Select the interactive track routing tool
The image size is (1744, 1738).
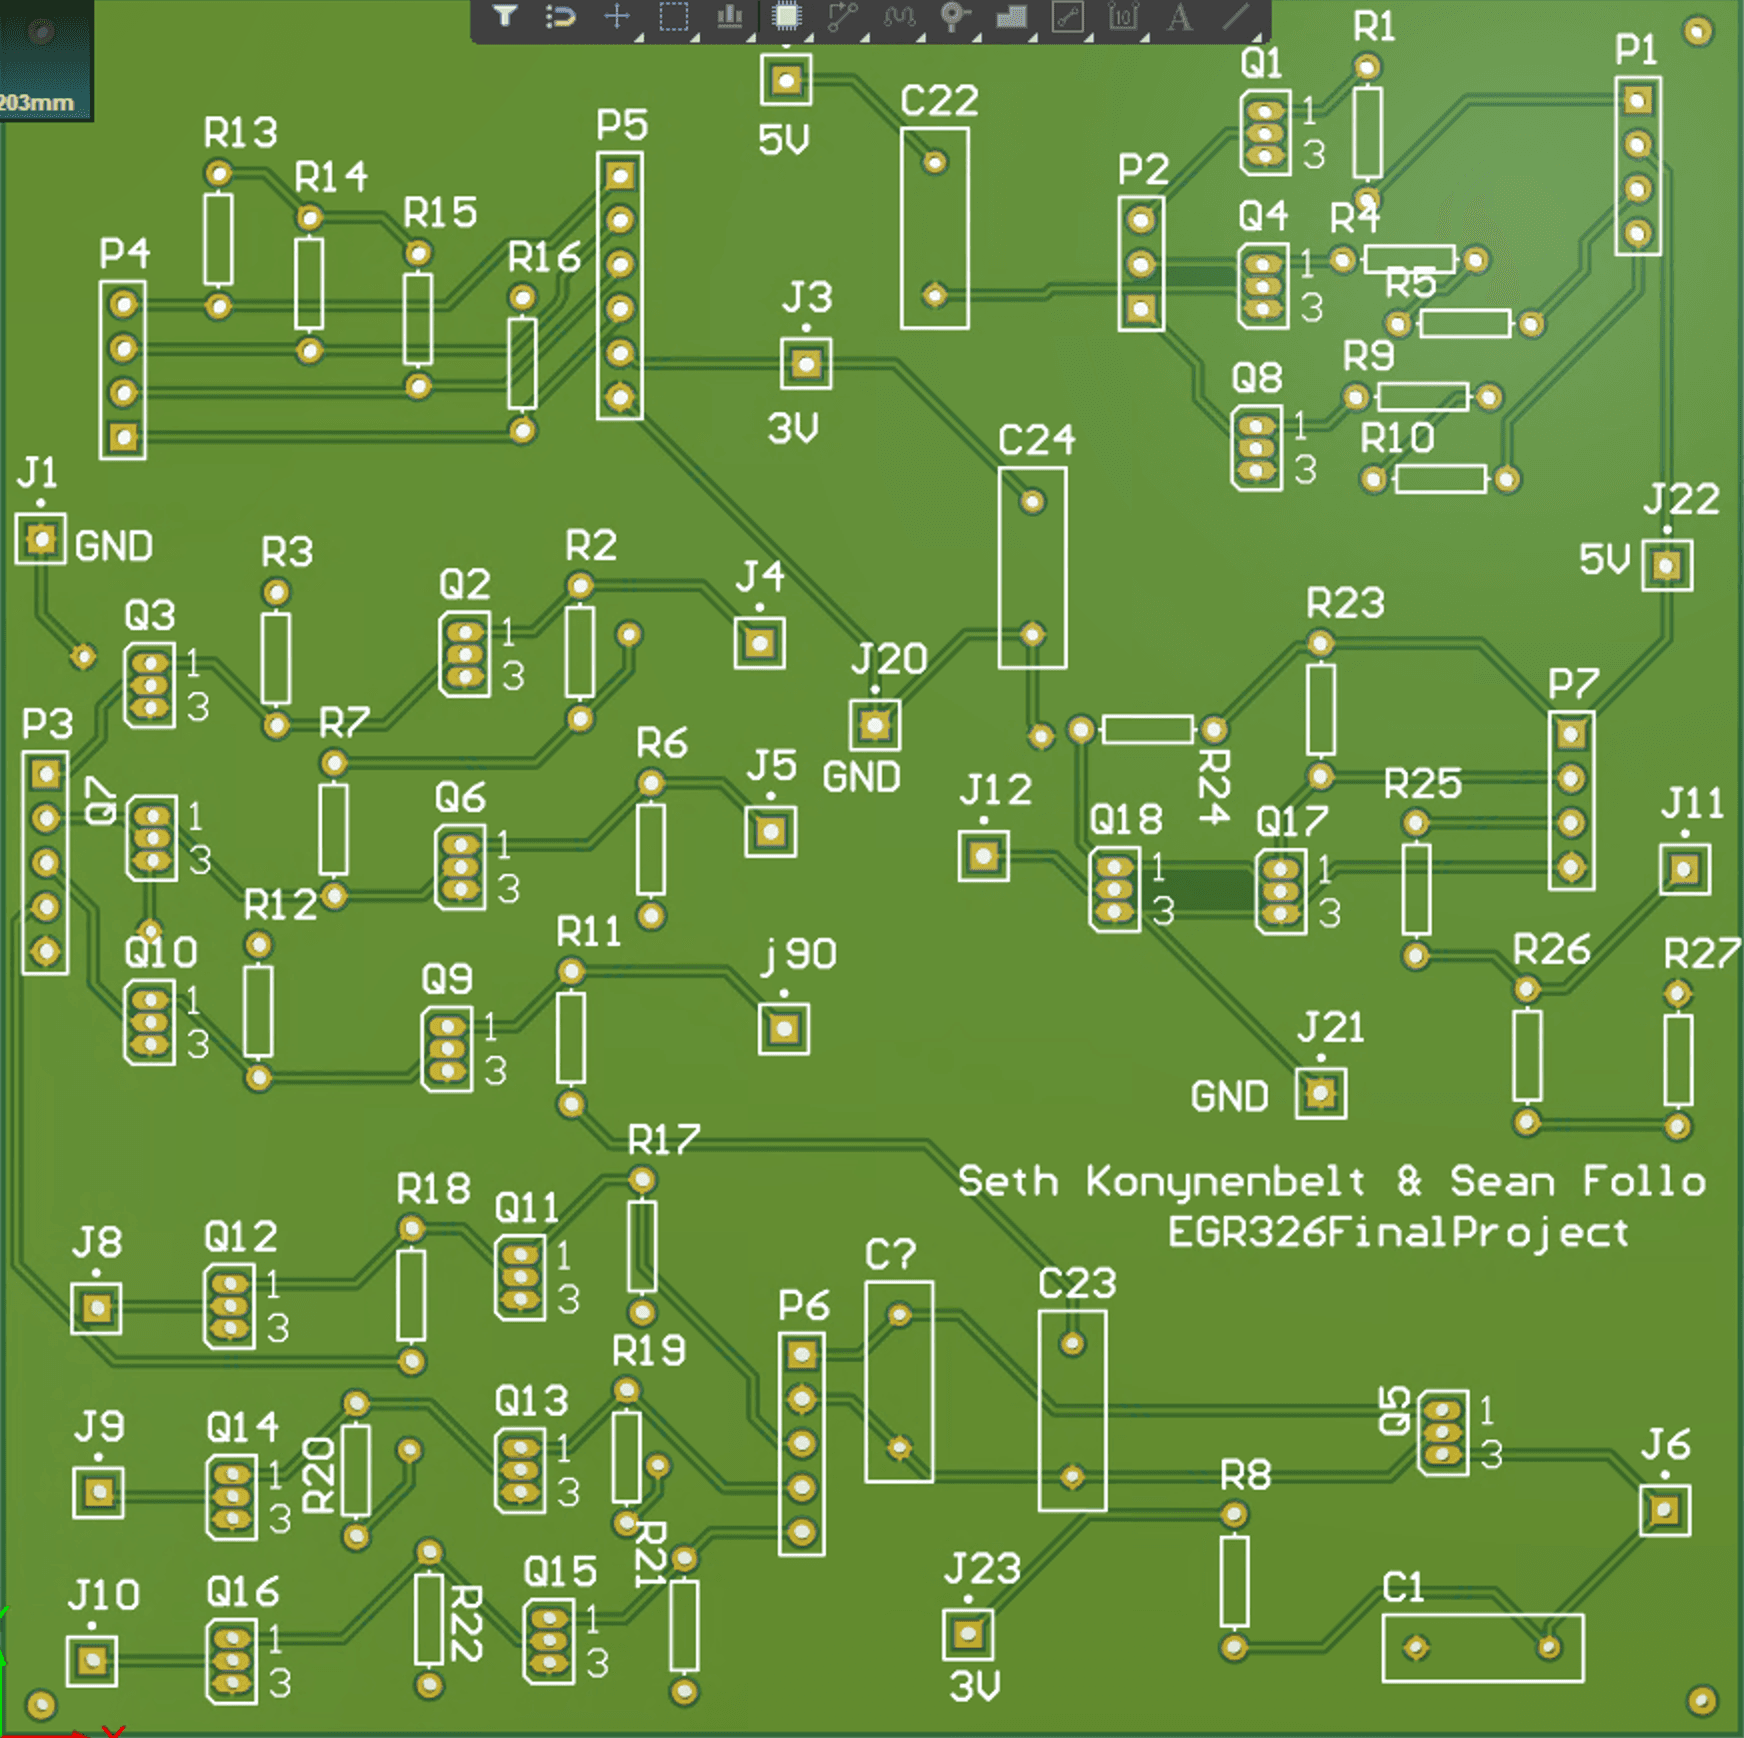point(844,17)
